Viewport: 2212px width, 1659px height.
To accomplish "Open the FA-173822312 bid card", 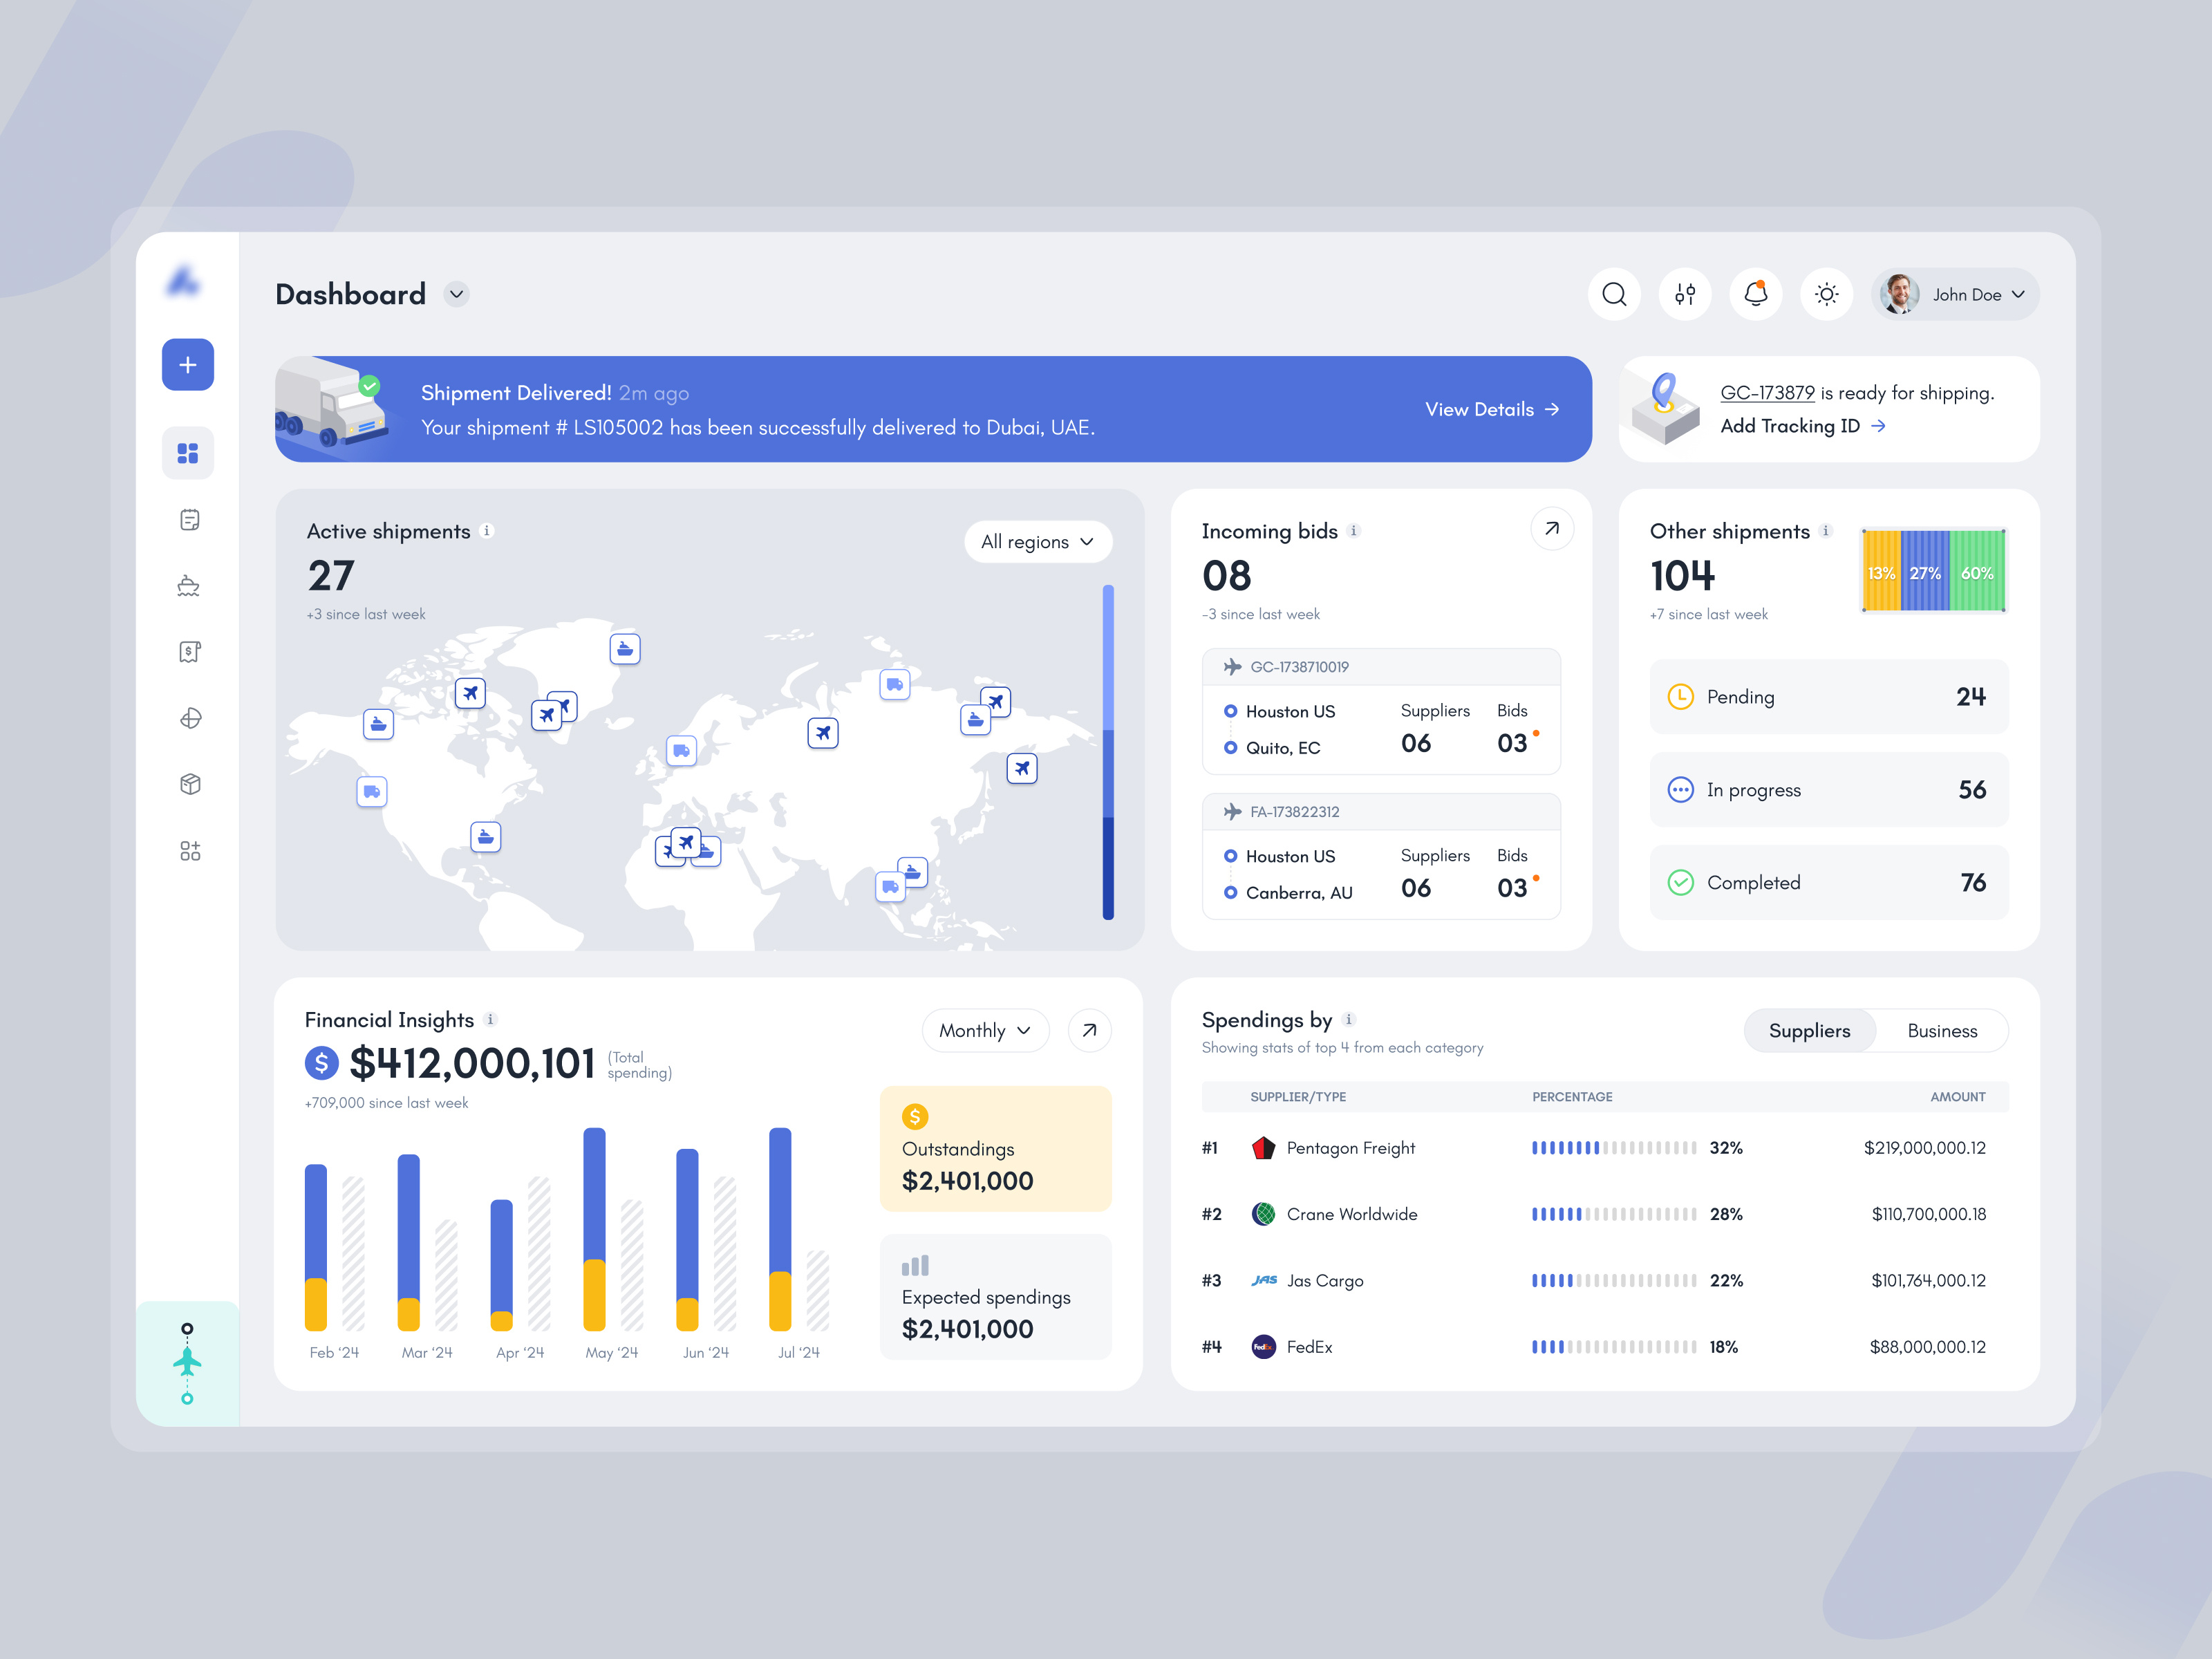I will coord(1381,856).
